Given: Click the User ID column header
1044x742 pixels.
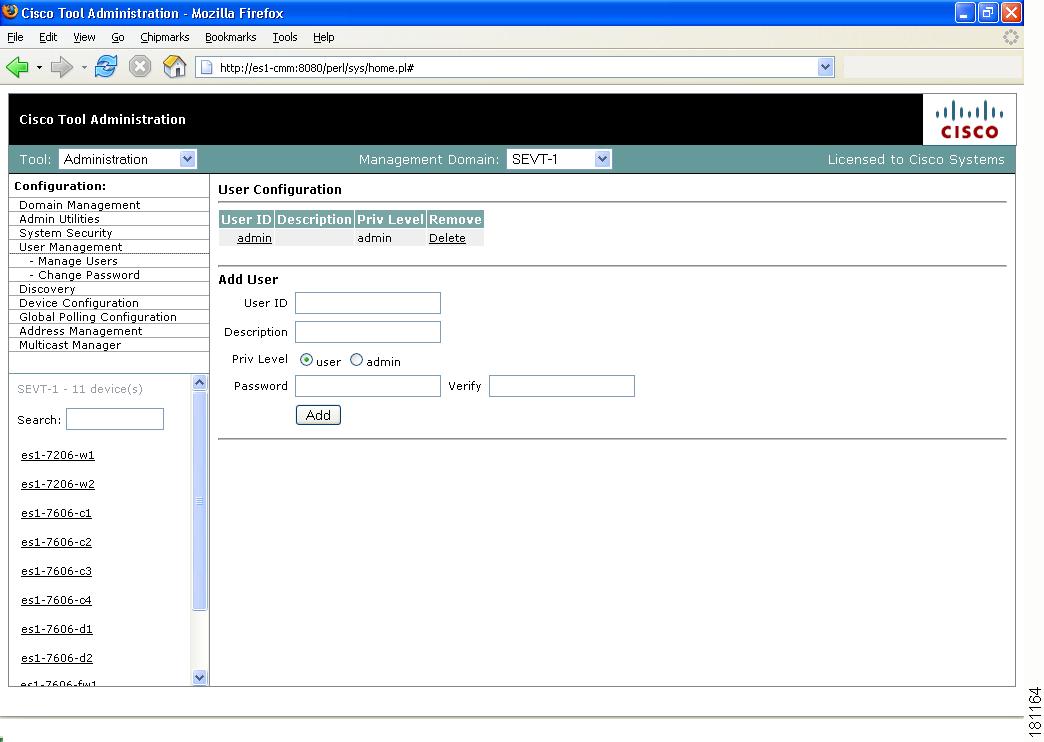Looking at the screenshot, I should [246, 219].
